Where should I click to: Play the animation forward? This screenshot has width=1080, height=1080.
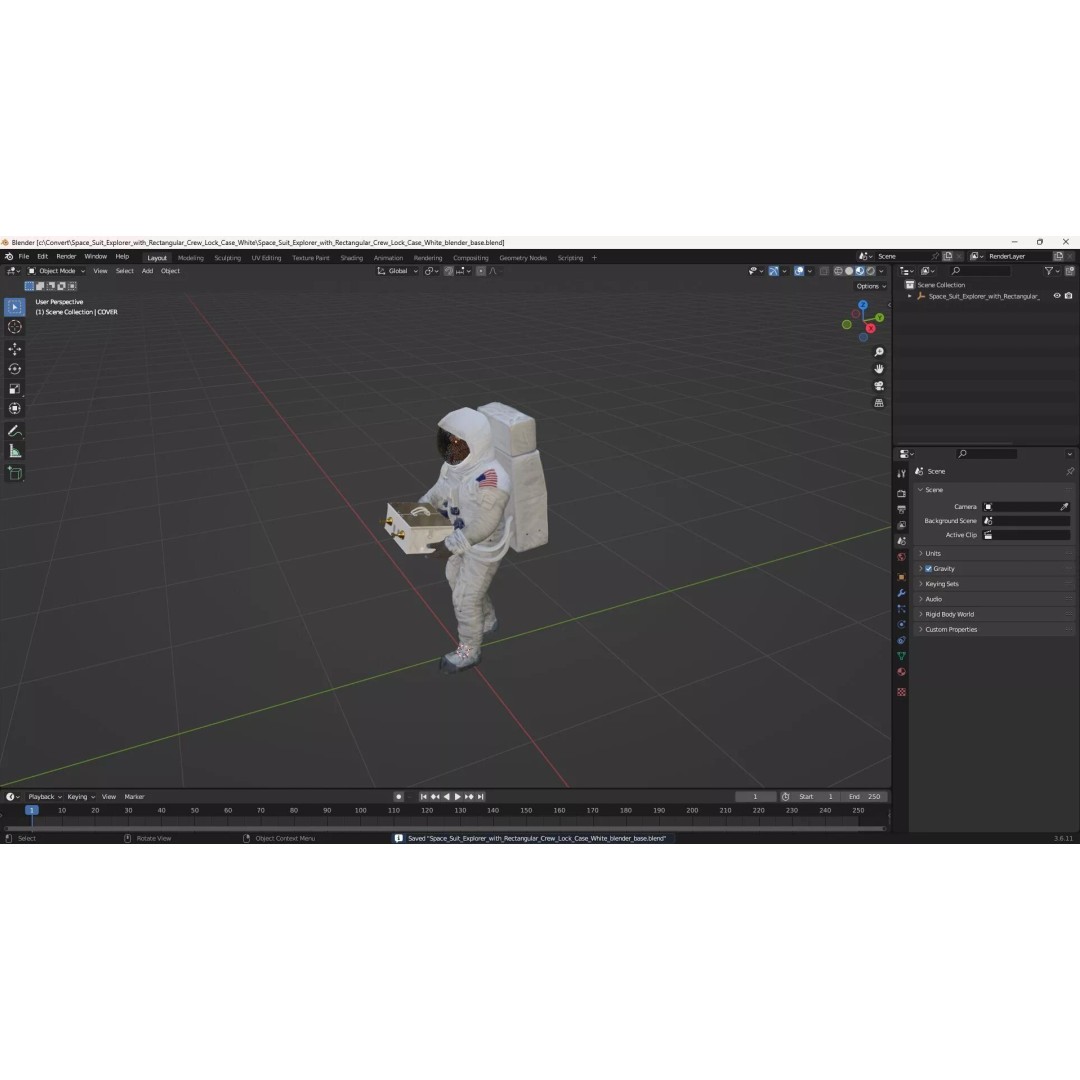coord(458,797)
